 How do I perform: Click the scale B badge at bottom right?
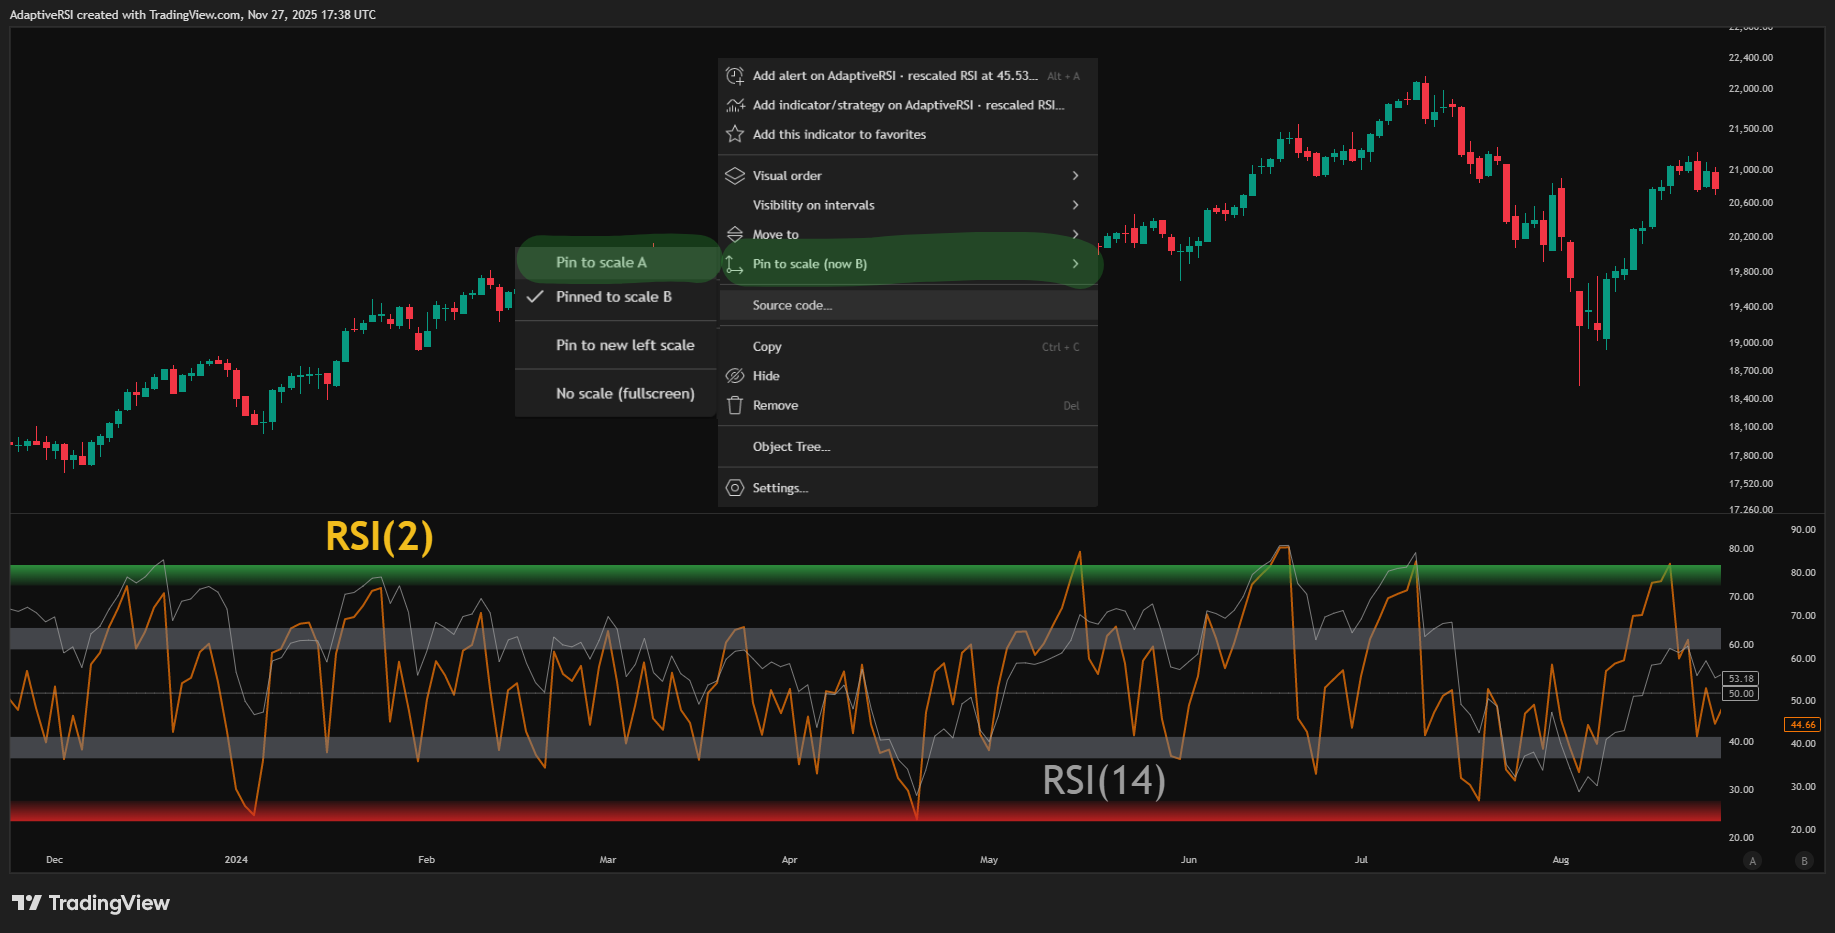click(1804, 860)
